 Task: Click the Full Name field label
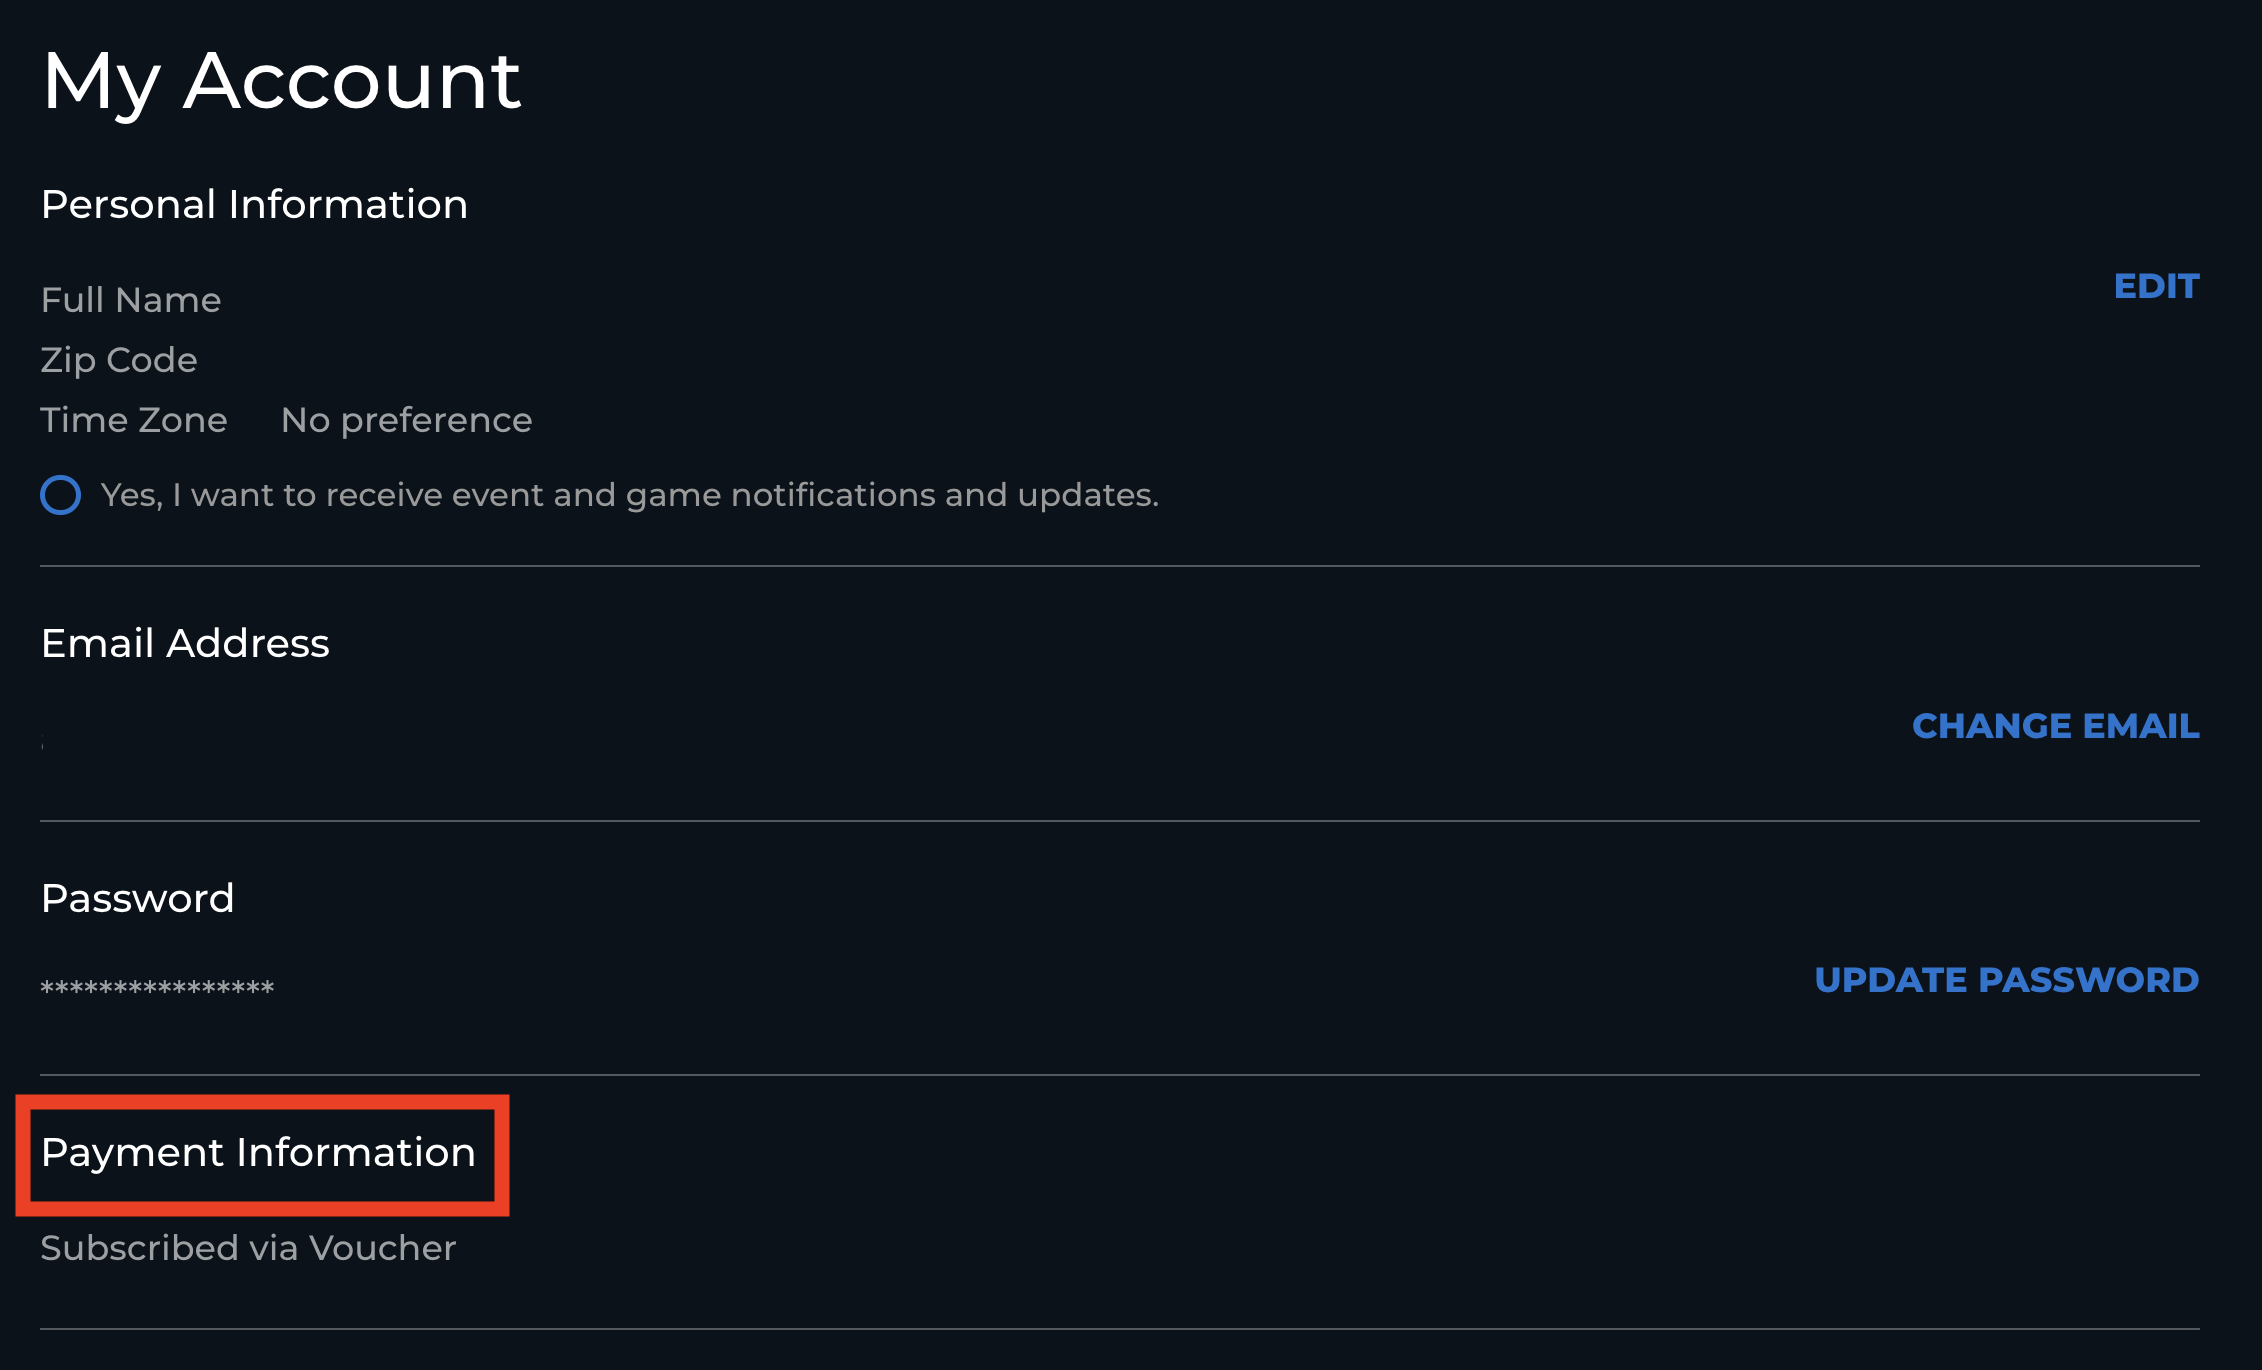click(x=131, y=300)
